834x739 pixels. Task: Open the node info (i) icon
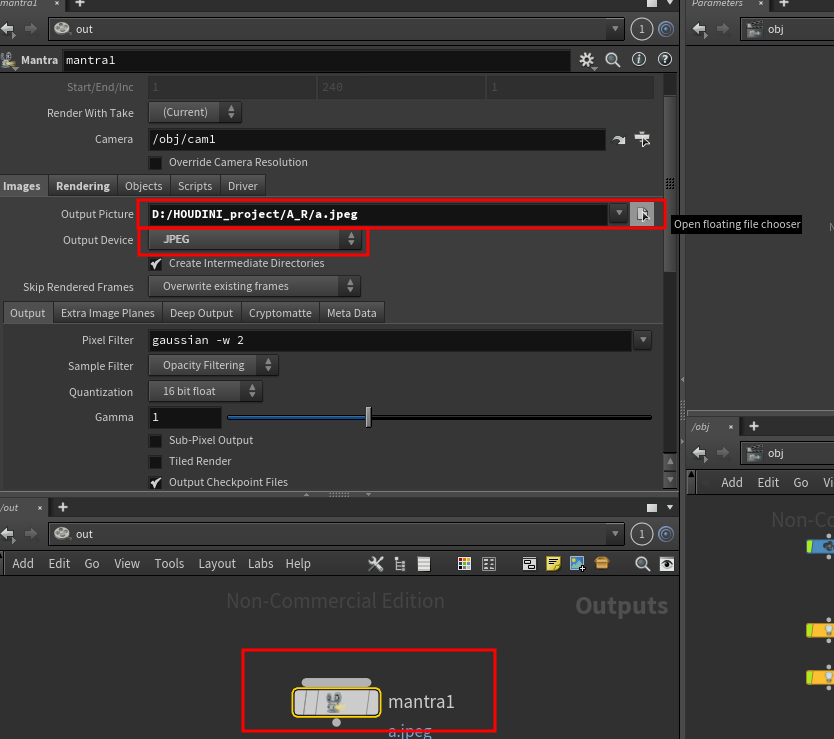(639, 60)
